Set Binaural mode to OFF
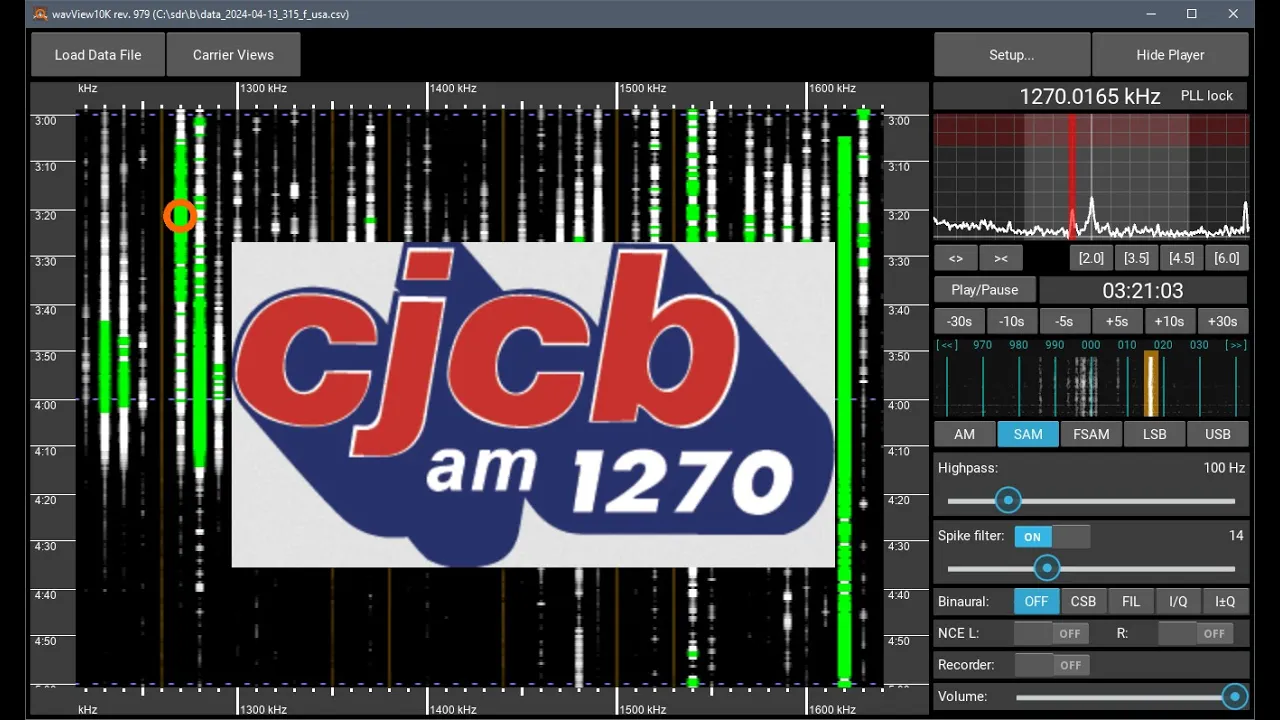This screenshot has height=720, width=1280. (1036, 601)
